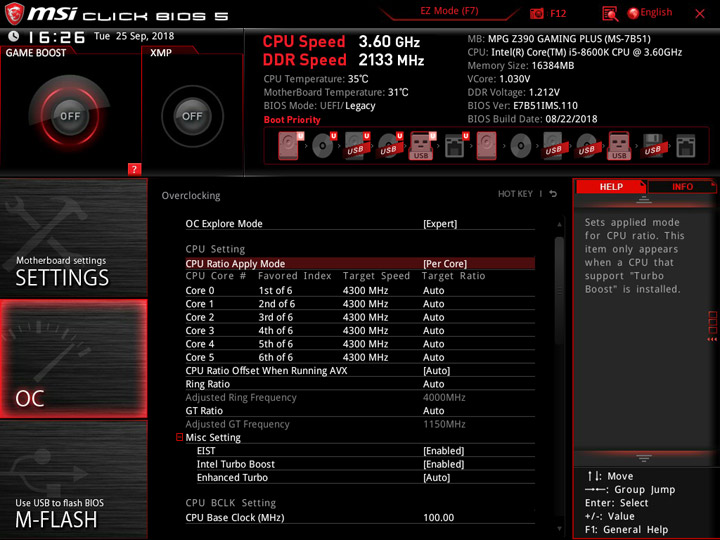Switch to the INFO tab
This screenshot has height=540, width=720.
[x=682, y=186]
